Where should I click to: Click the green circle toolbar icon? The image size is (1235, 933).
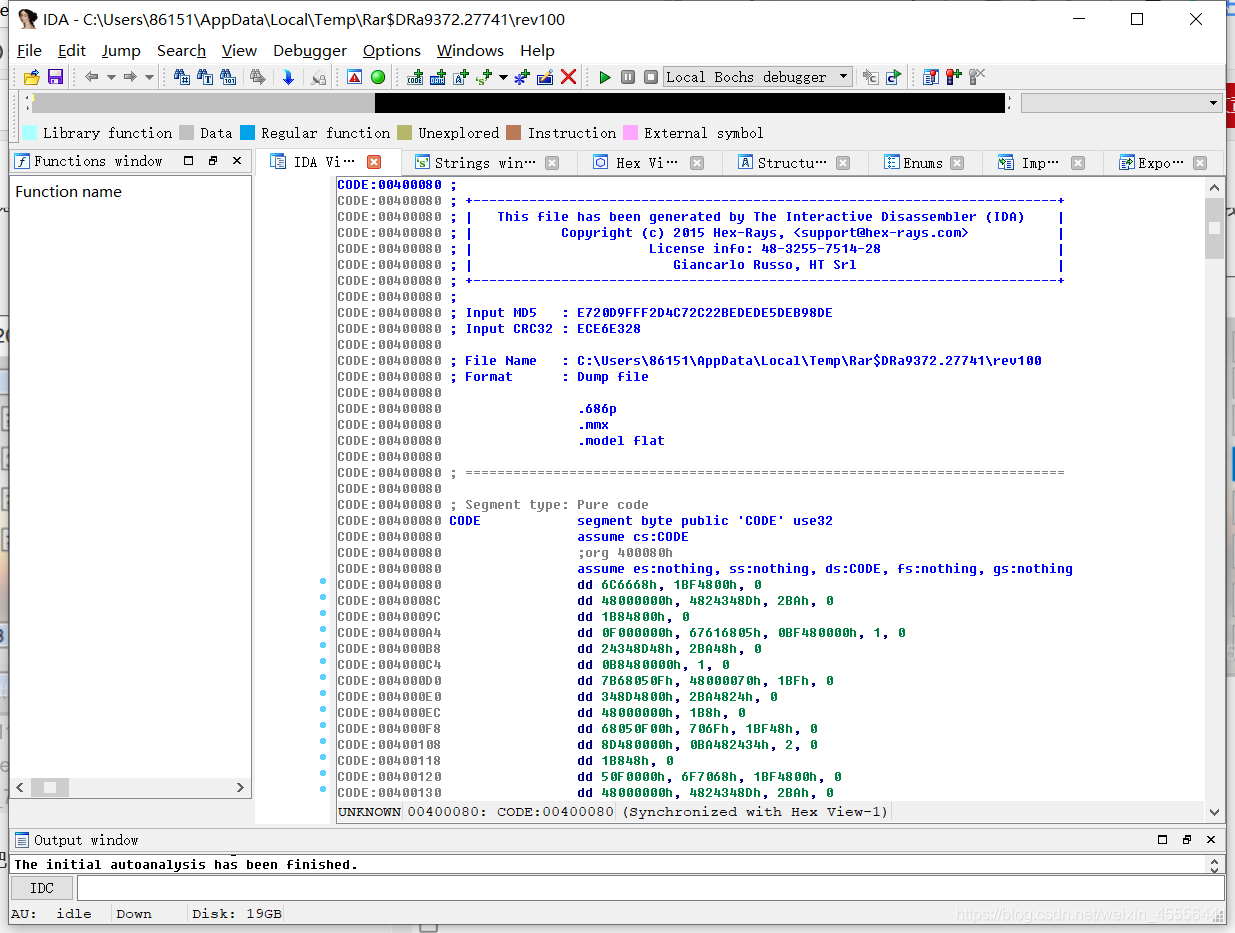(x=378, y=77)
